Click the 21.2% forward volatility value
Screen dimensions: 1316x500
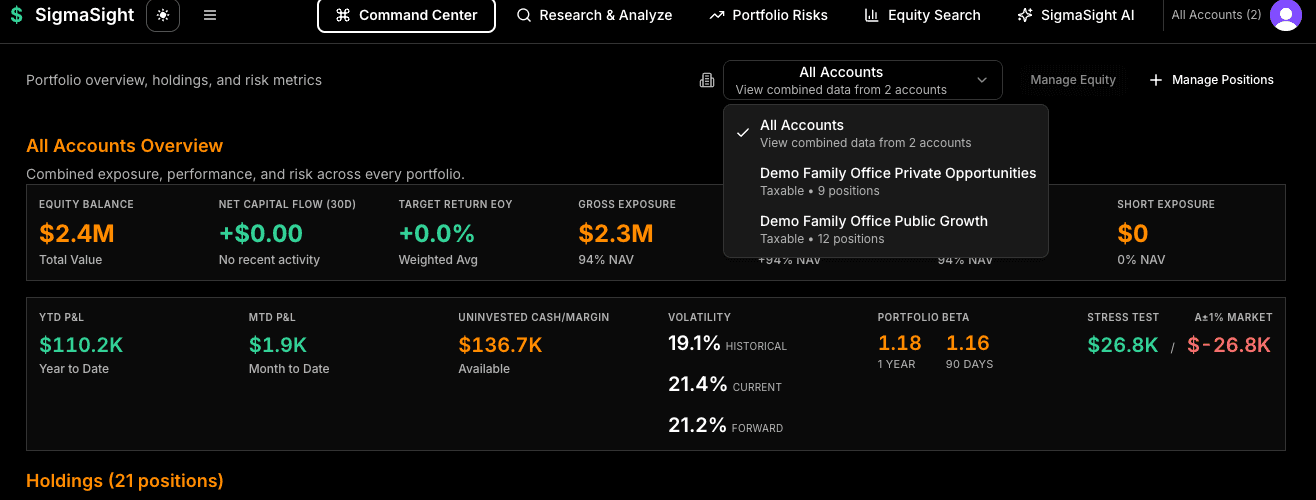(x=697, y=425)
